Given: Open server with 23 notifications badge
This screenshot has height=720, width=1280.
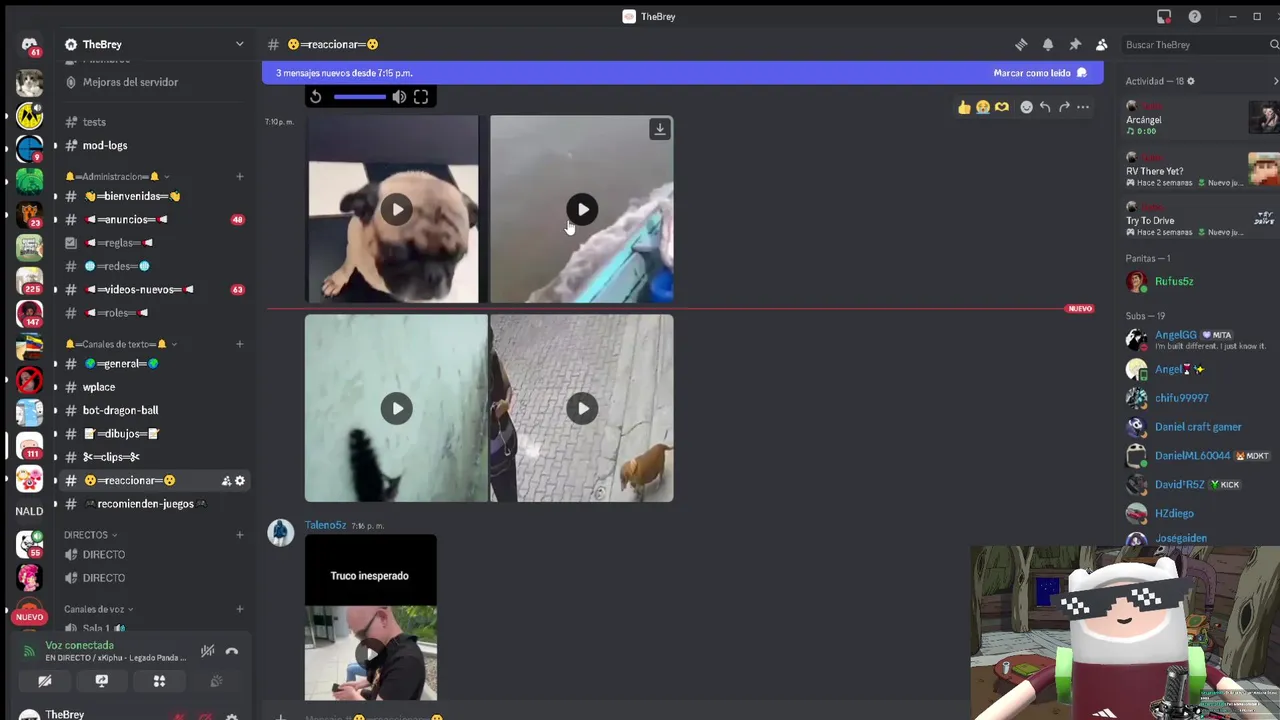Looking at the screenshot, I should click(x=30, y=214).
